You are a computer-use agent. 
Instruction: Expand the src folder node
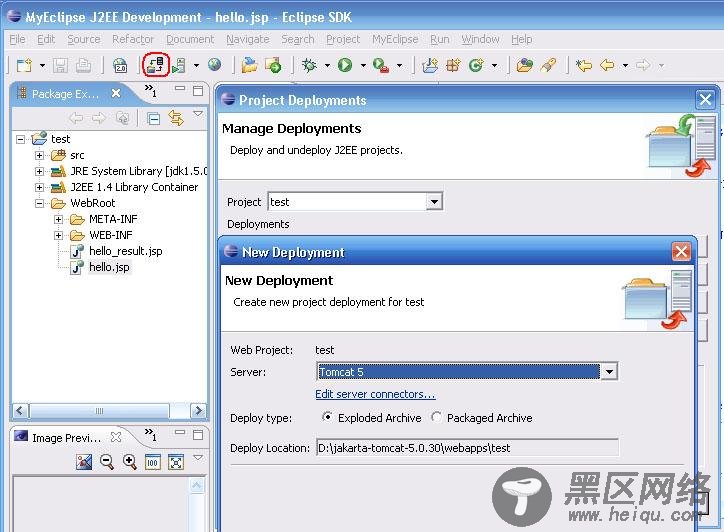pos(39,155)
